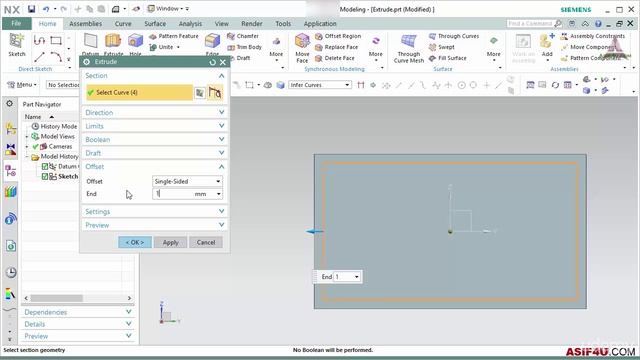
Task: Click the Assembly Constraints tool
Action: (593, 36)
